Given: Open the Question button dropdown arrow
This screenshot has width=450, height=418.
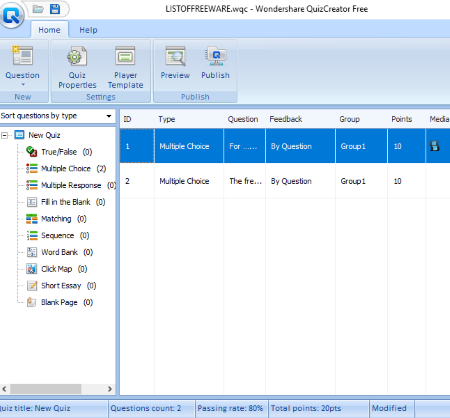Looking at the screenshot, I should 23,85.
